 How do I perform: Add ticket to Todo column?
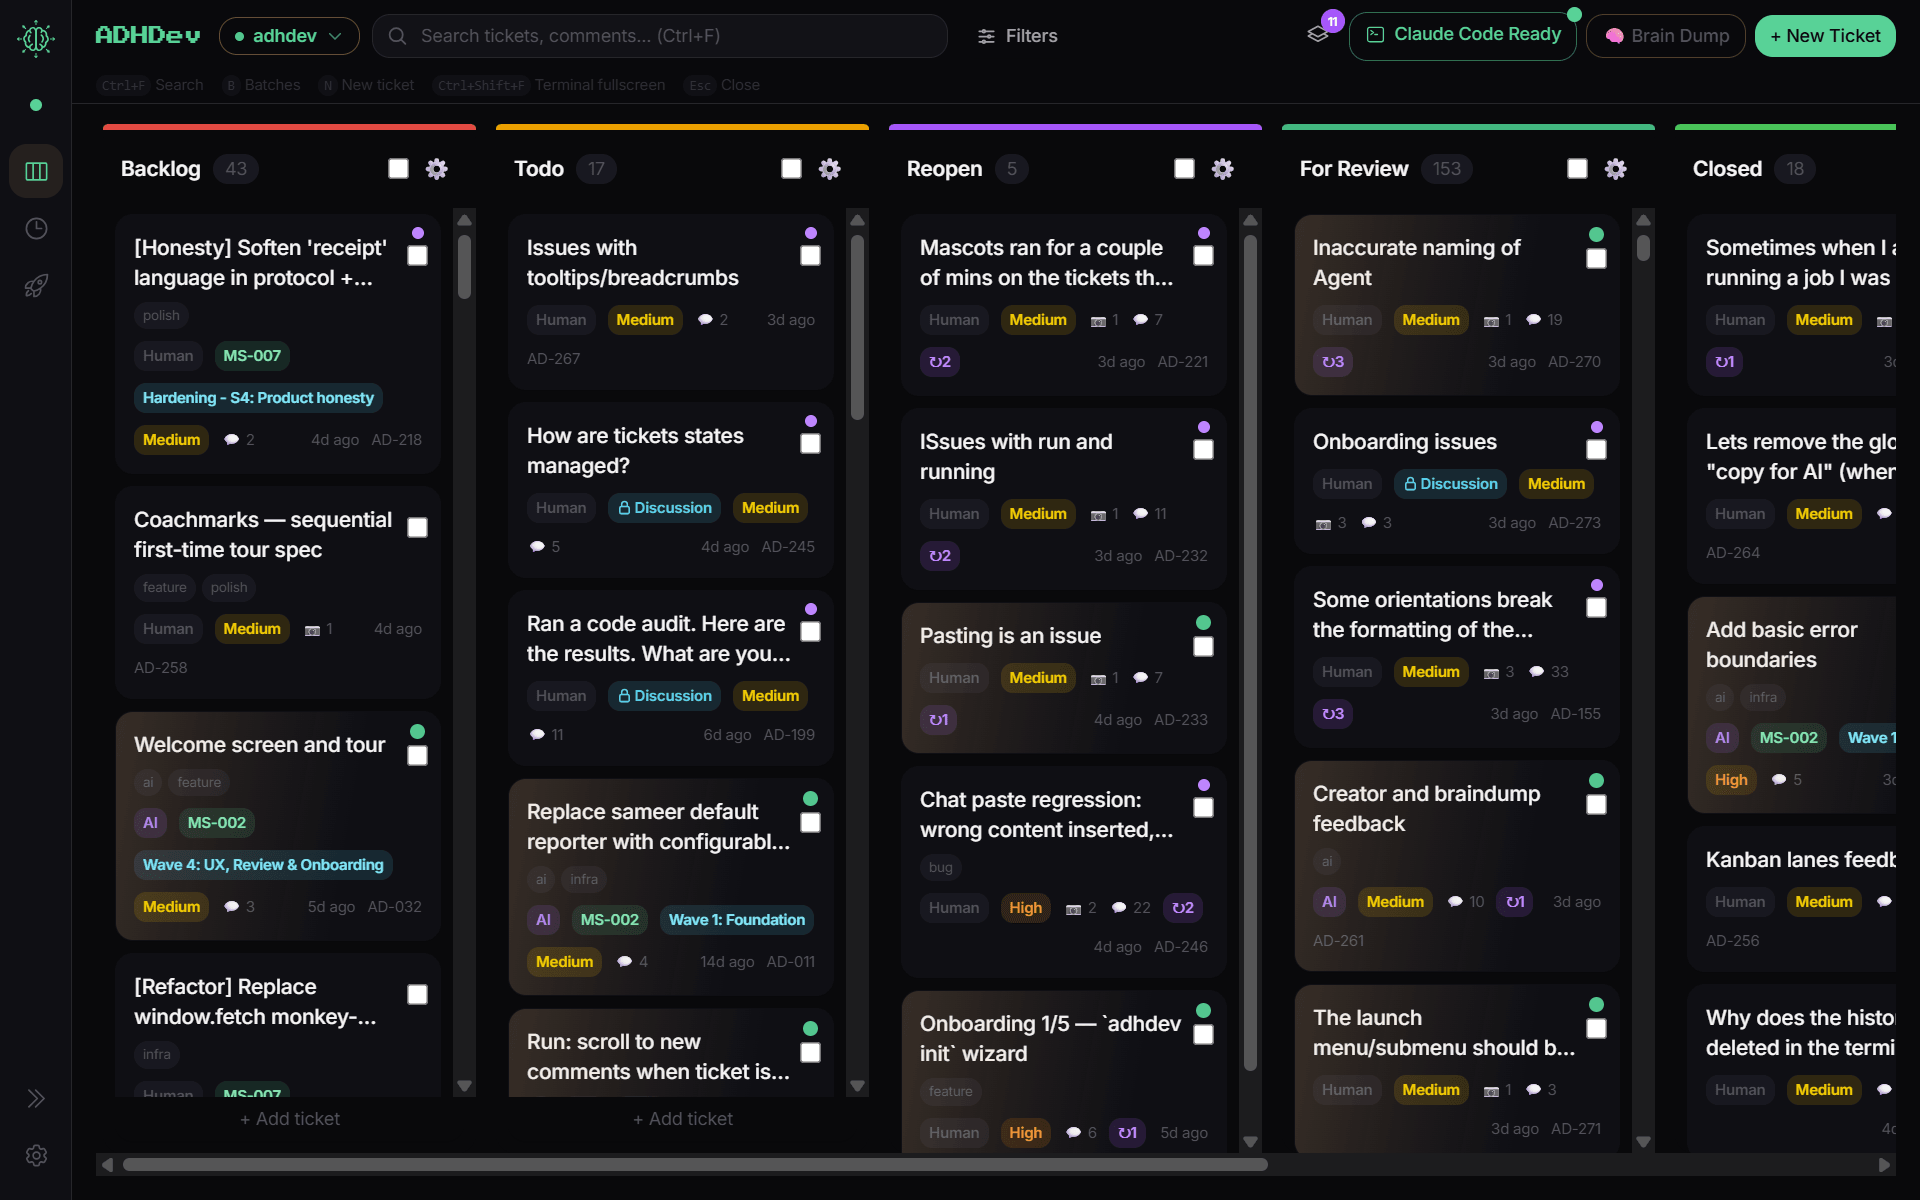[x=683, y=1119]
